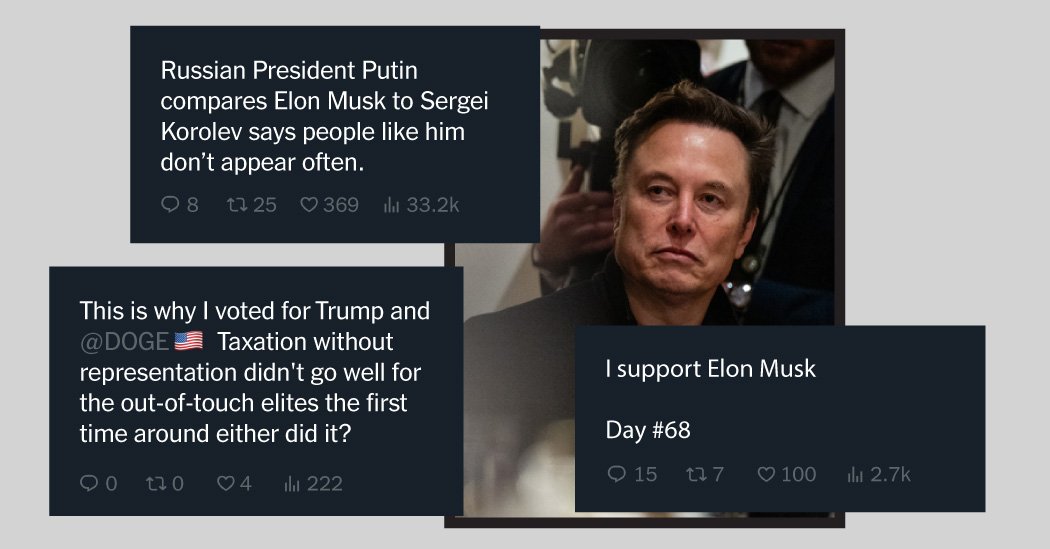
Task: View analytics icon showing 33.2k views
Action: pos(391,205)
